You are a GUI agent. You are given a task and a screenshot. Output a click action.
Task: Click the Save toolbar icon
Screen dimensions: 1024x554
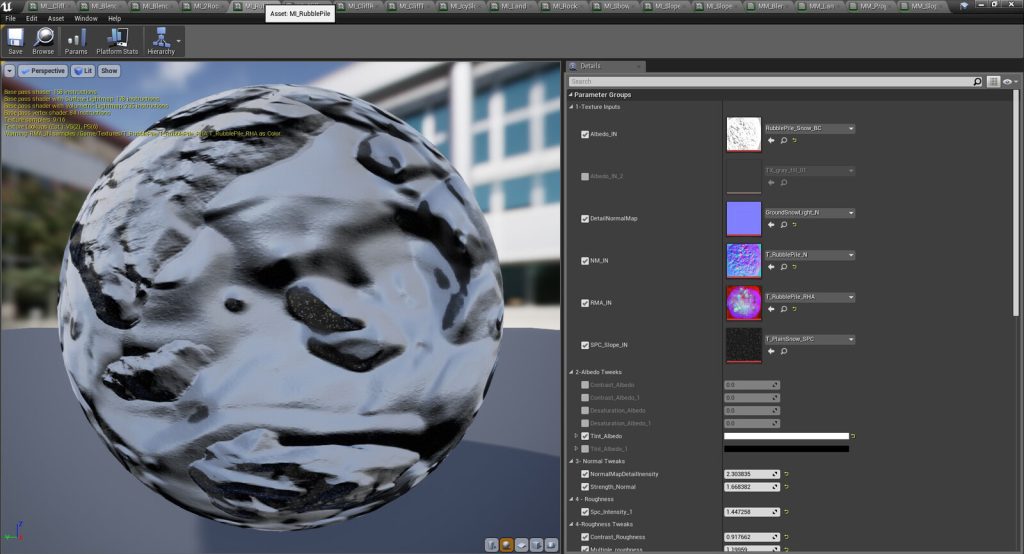(15, 40)
